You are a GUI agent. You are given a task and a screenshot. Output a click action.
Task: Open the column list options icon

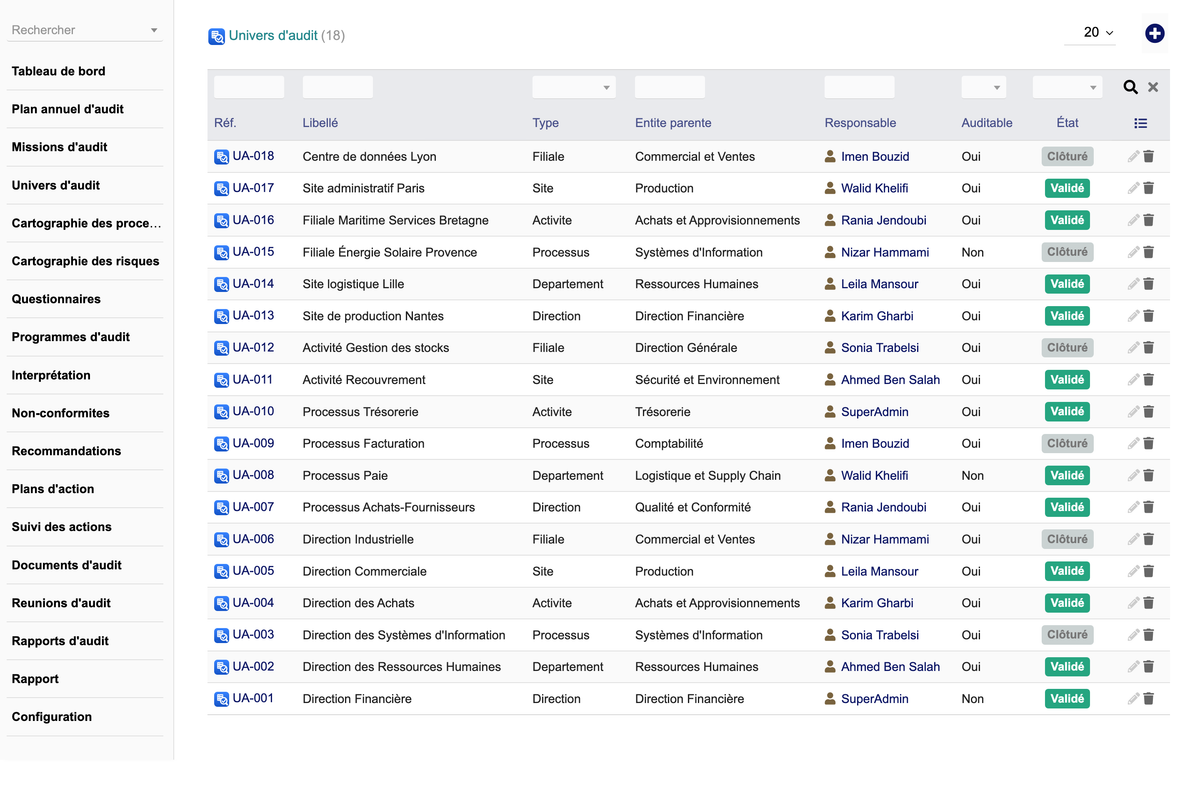pyautogui.click(x=1141, y=123)
